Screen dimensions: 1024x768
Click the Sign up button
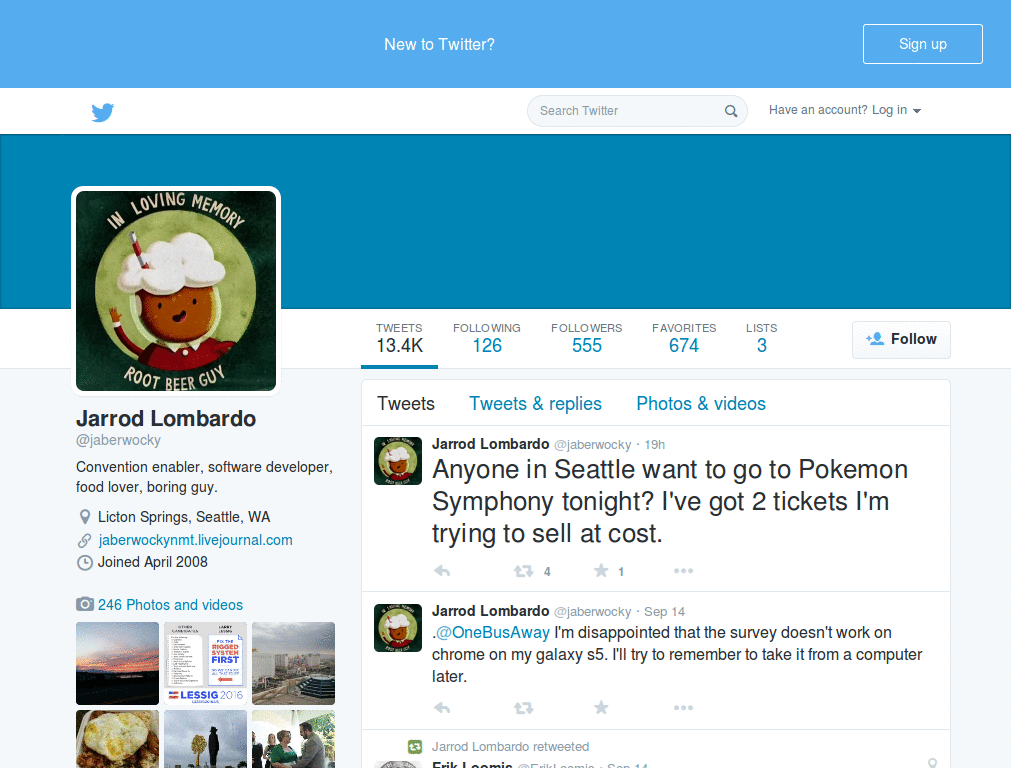point(922,44)
